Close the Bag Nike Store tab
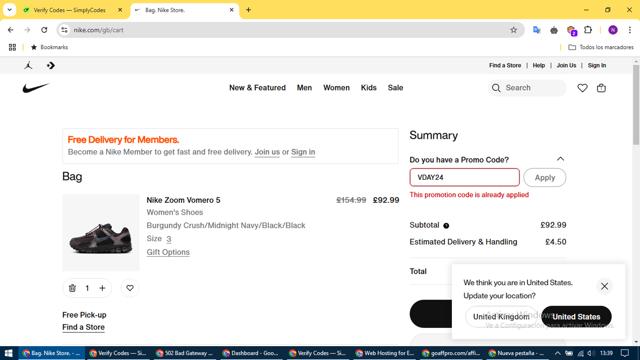640x360 pixels. click(x=231, y=10)
